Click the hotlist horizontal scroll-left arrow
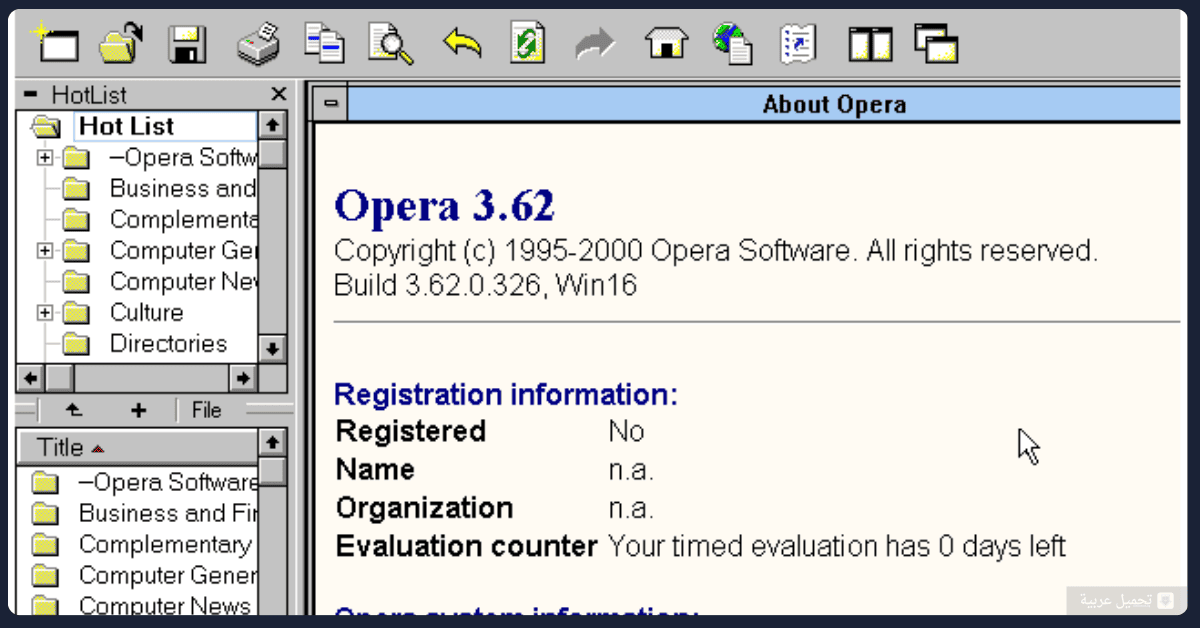The width and height of the screenshot is (1200, 628). pos(31,378)
